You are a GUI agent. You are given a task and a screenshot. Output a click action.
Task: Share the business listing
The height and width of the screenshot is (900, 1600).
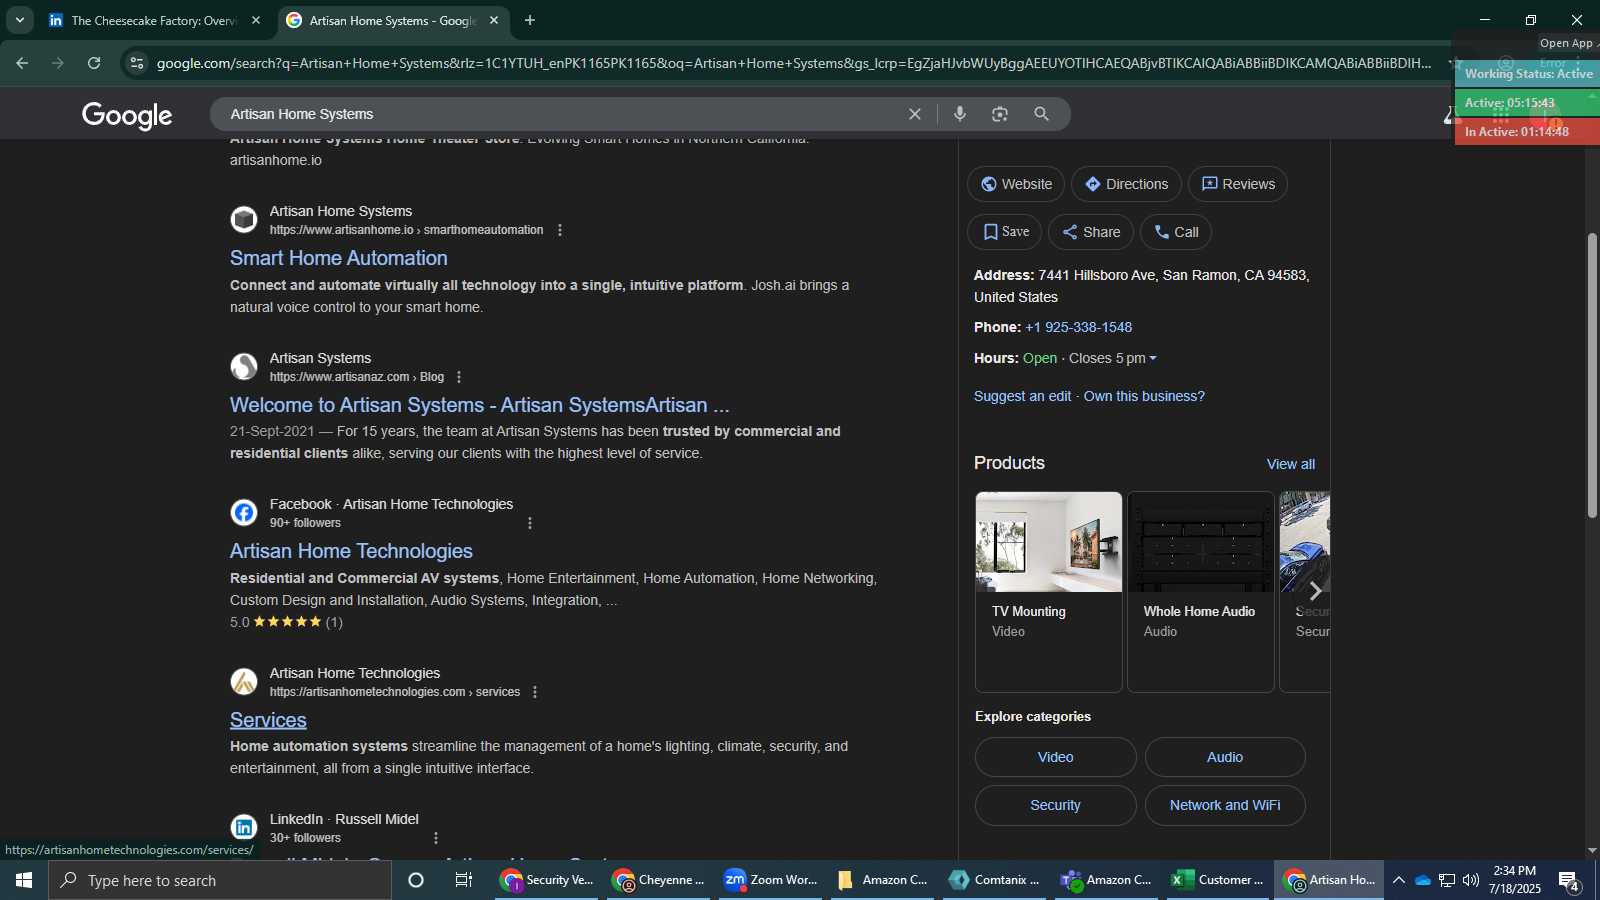(1091, 232)
